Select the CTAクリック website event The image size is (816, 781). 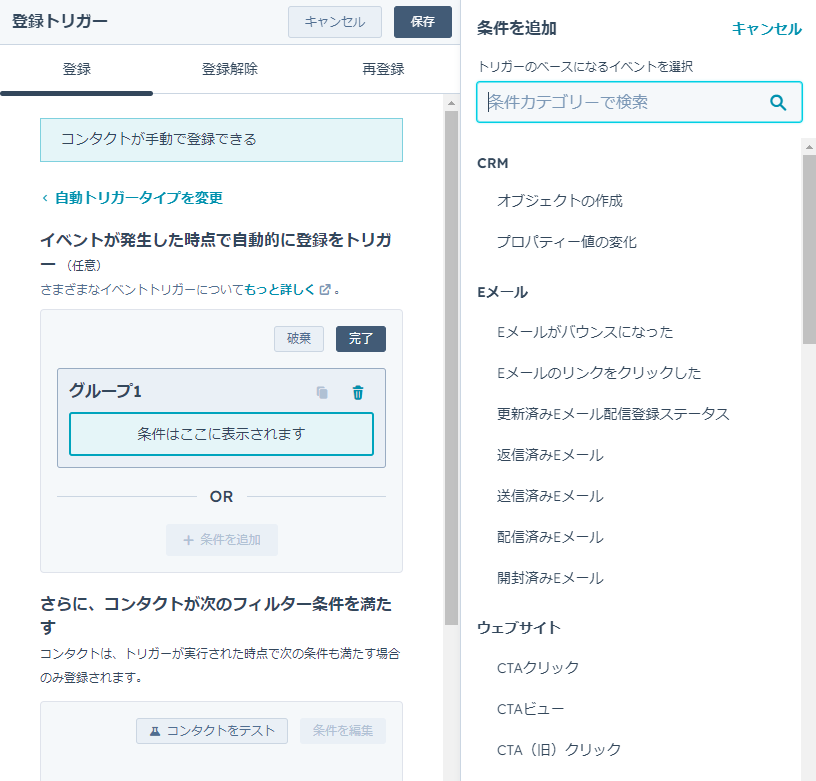[x=538, y=668]
